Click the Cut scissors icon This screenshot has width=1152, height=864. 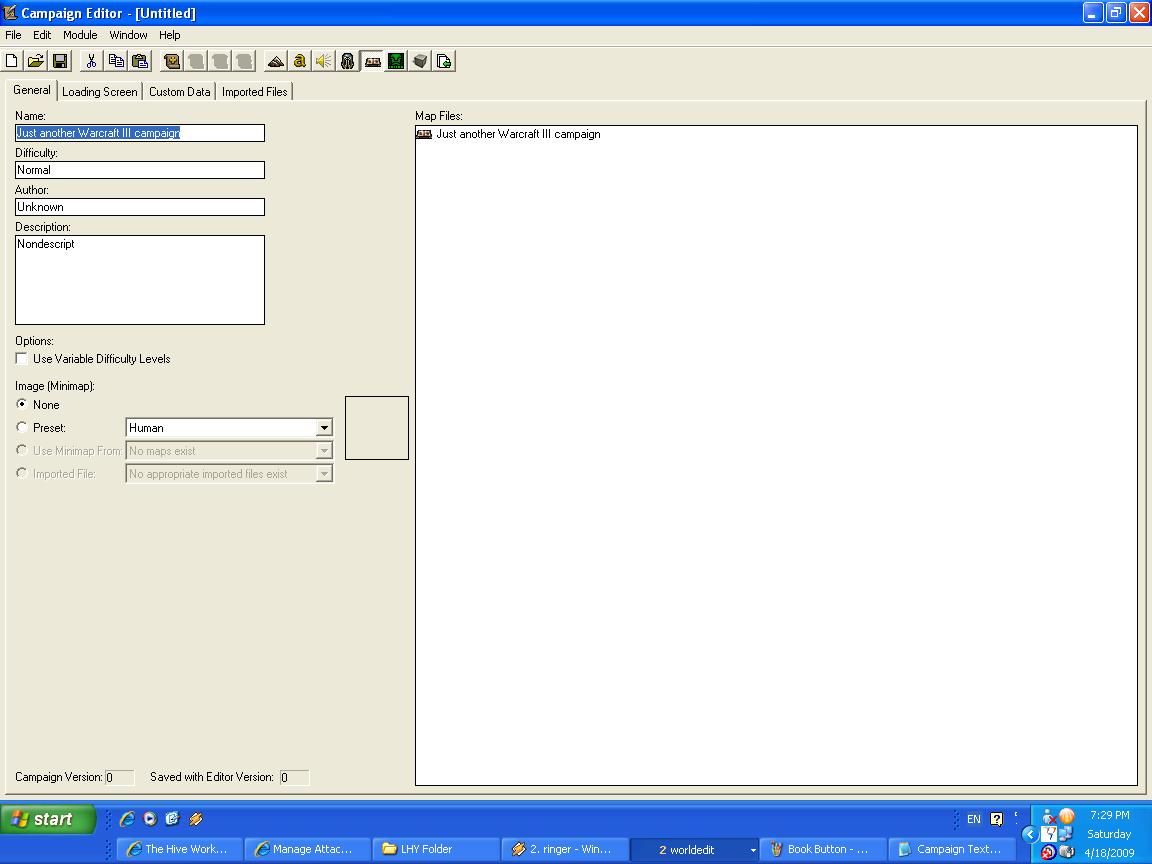91,61
